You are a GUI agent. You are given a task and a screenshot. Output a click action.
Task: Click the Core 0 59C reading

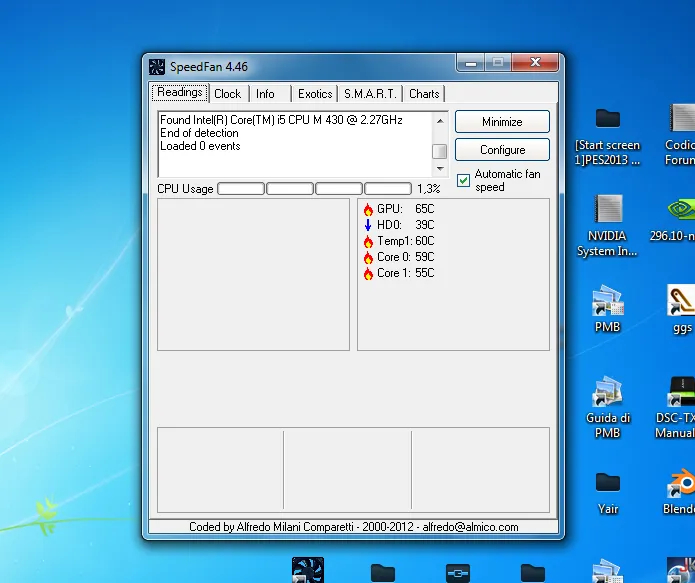[406, 257]
